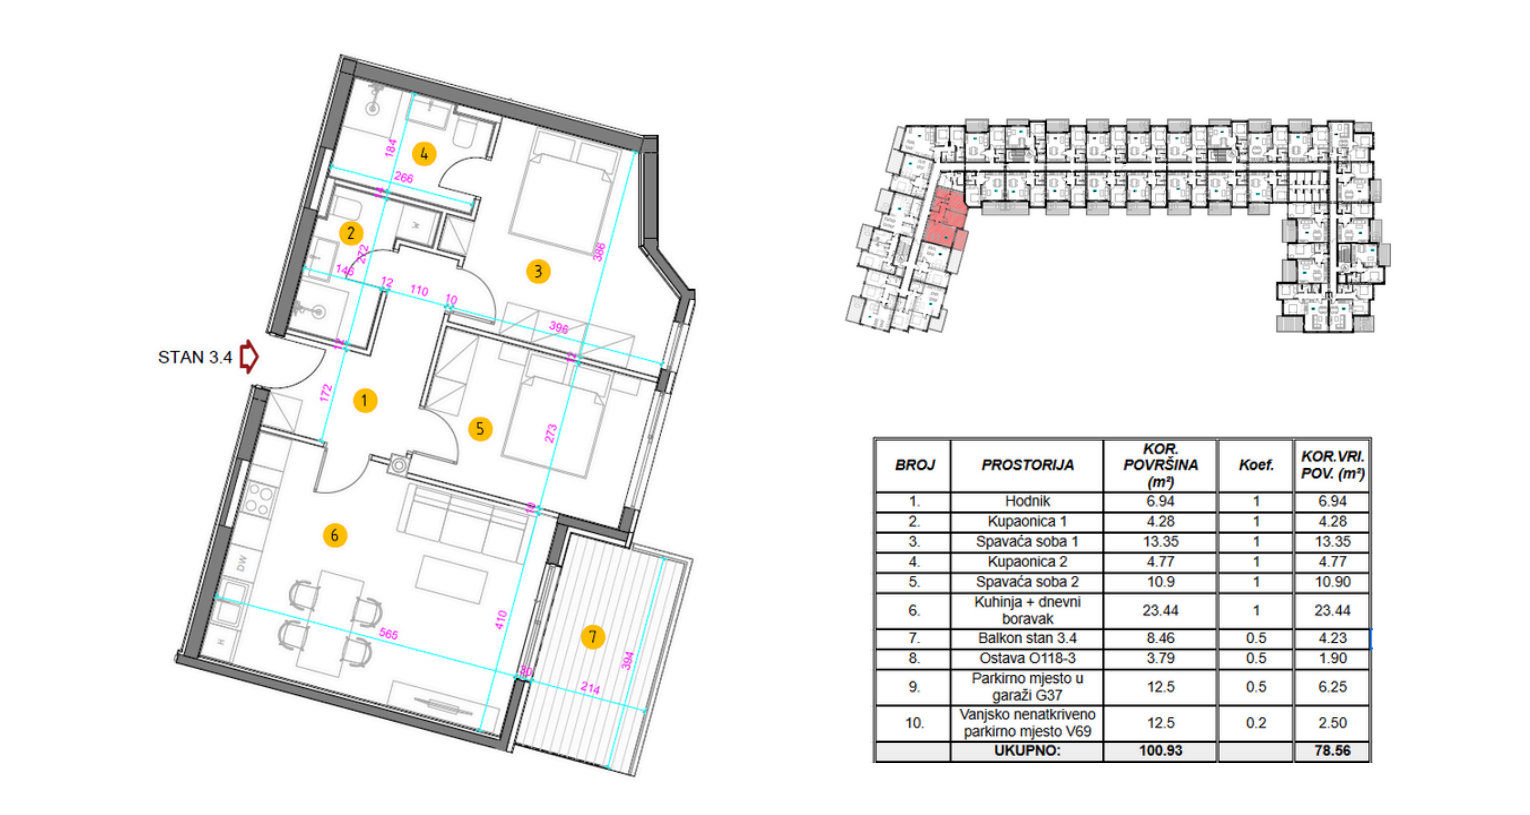Click yellow room marker number 1

point(365,401)
